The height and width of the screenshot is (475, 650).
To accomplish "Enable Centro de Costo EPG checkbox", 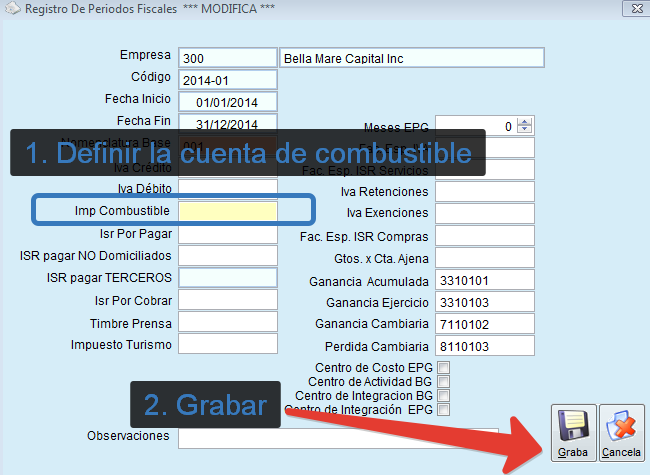I will tap(443, 368).
